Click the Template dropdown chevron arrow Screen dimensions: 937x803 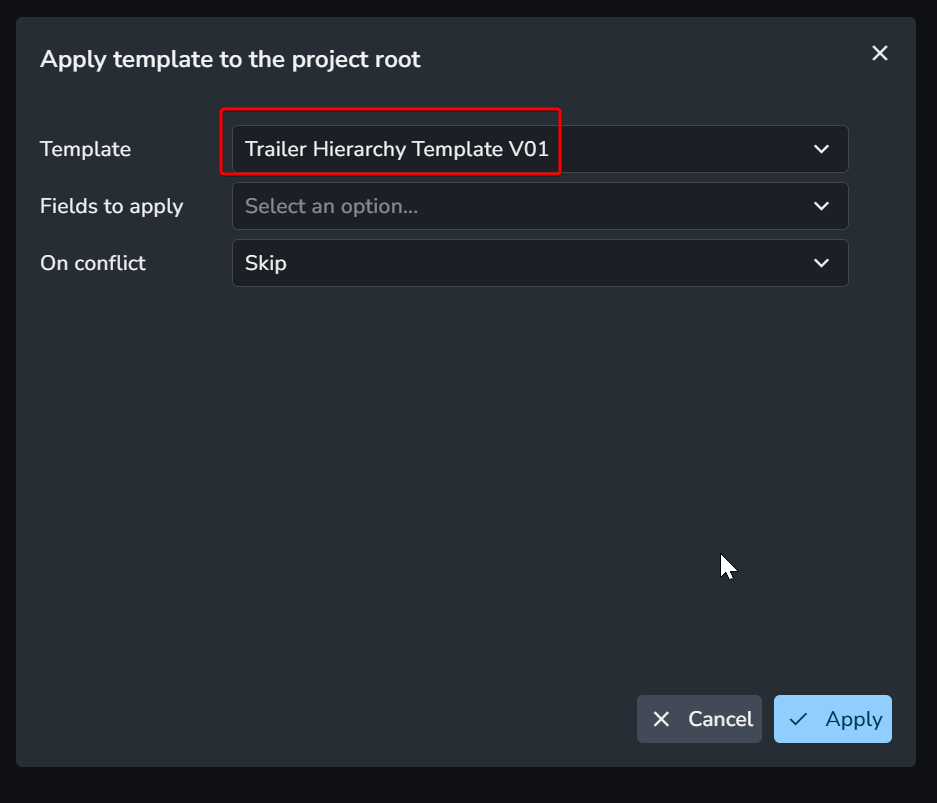(822, 149)
